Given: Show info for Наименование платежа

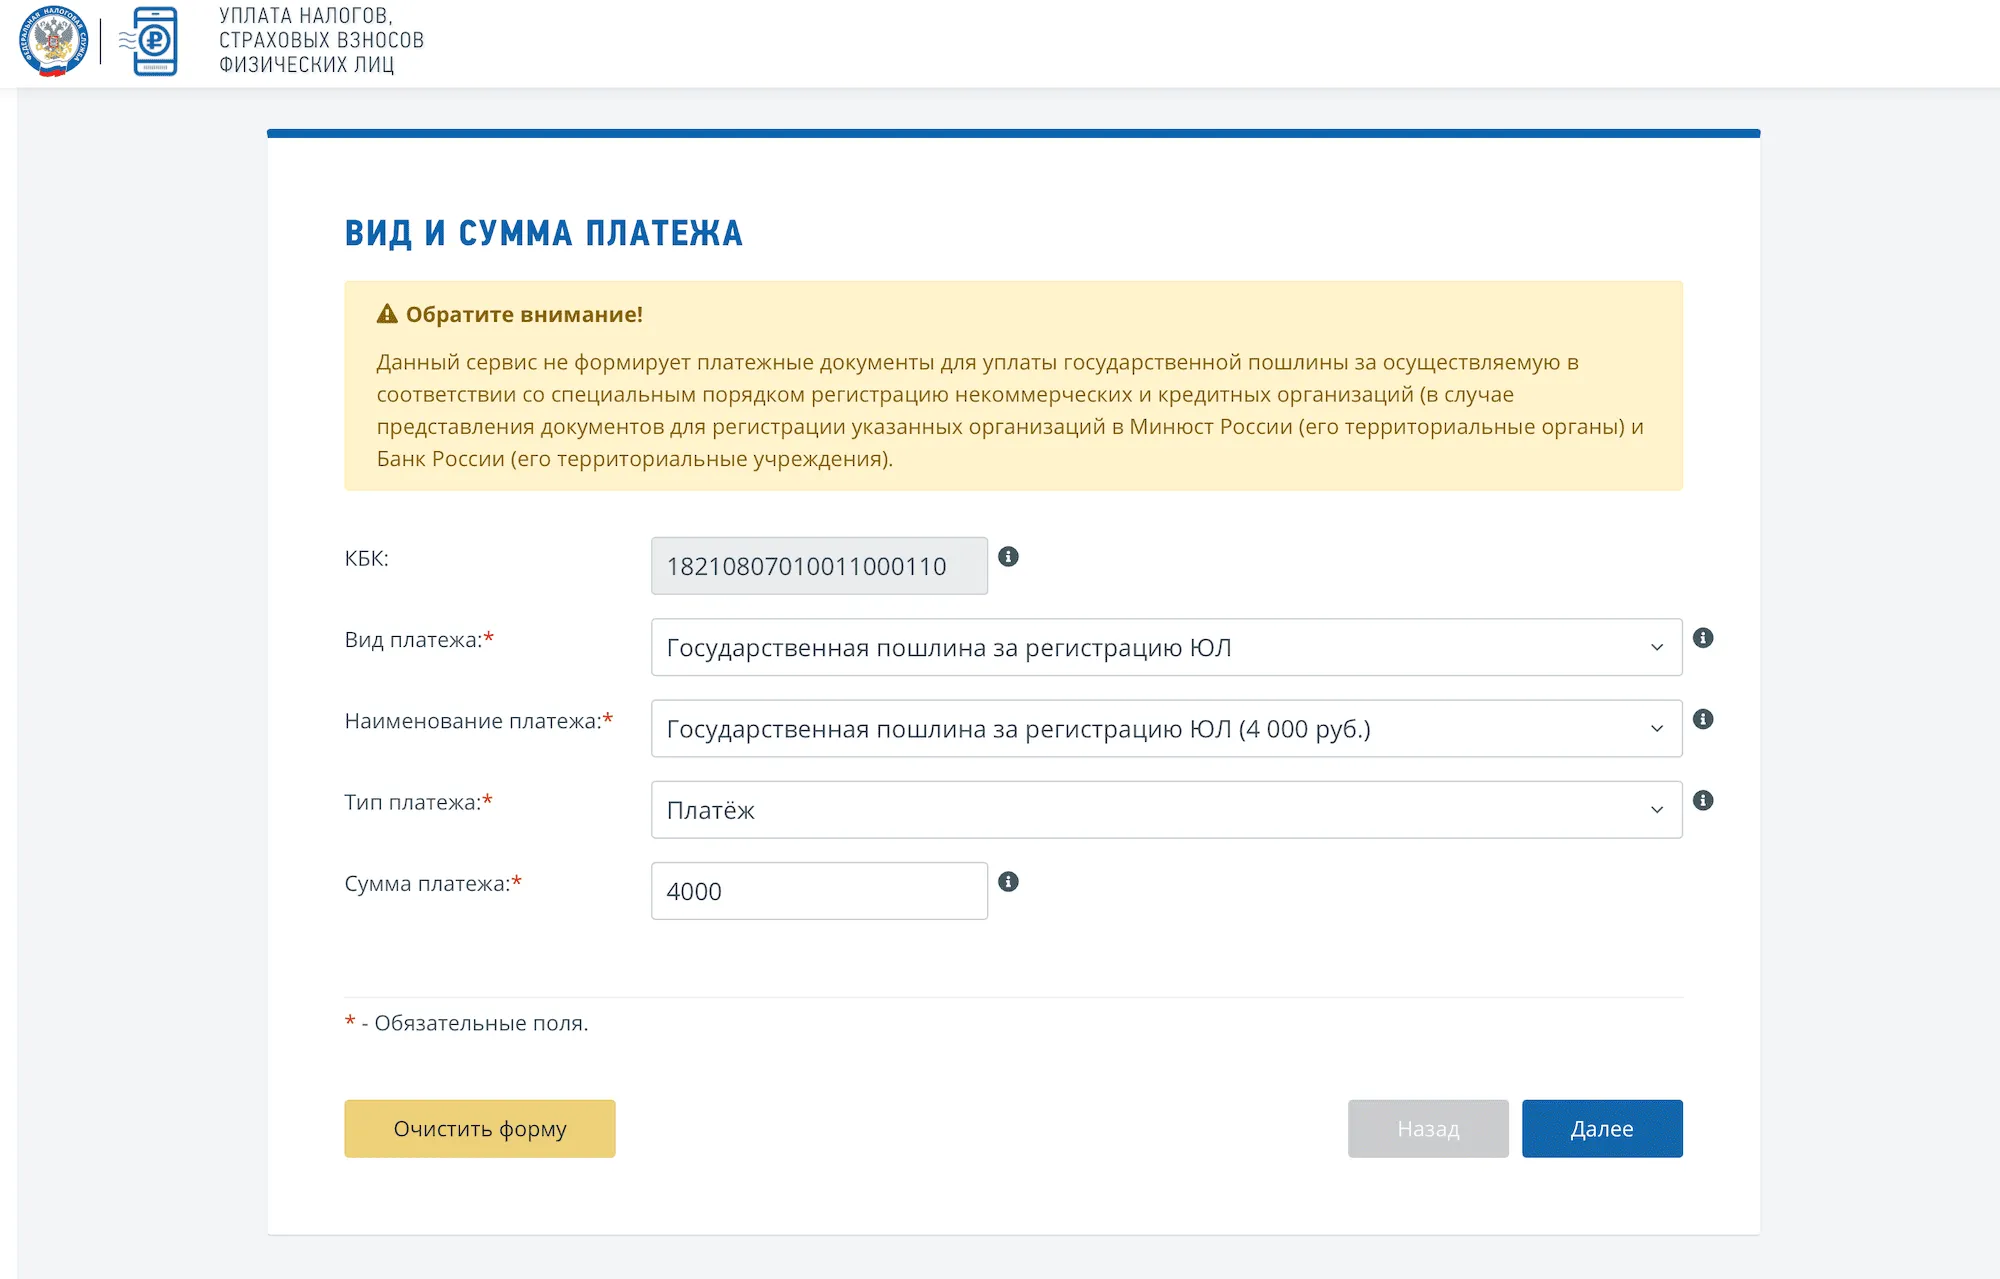Looking at the screenshot, I should coord(1703,719).
